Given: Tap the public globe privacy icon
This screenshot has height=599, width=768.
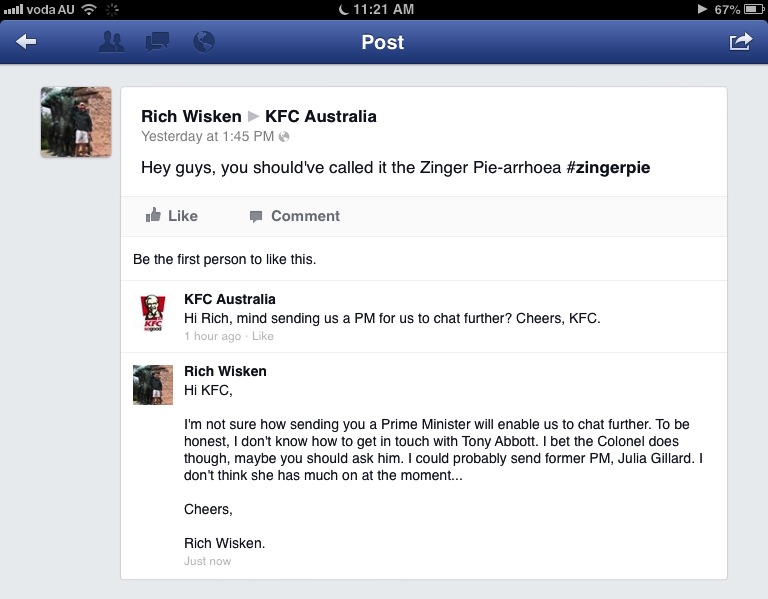Looking at the screenshot, I should 284,136.
